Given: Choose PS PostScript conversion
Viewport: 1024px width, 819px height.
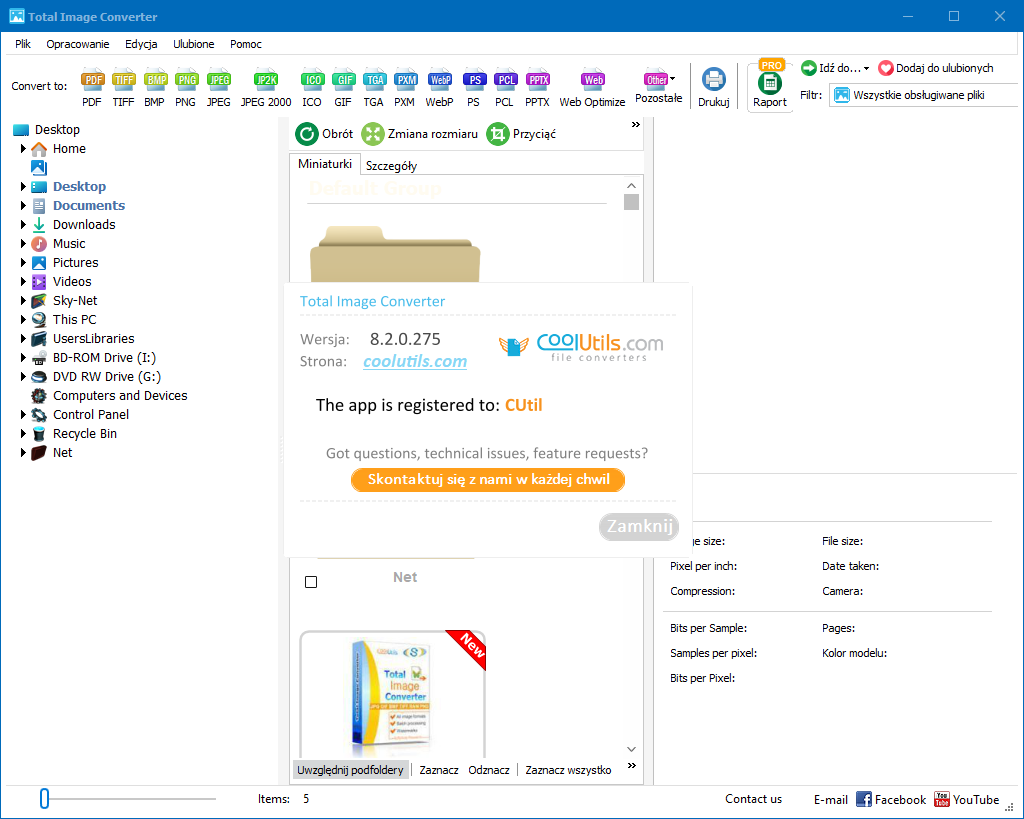Looking at the screenshot, I should pos(474,88).
